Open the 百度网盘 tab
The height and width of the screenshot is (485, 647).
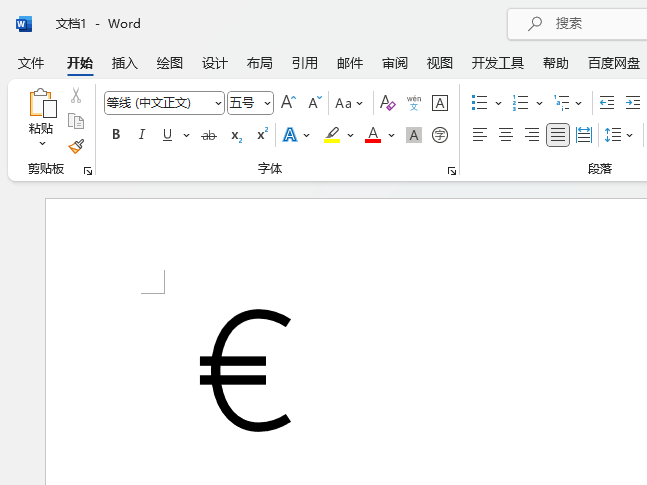coord(614,63)
